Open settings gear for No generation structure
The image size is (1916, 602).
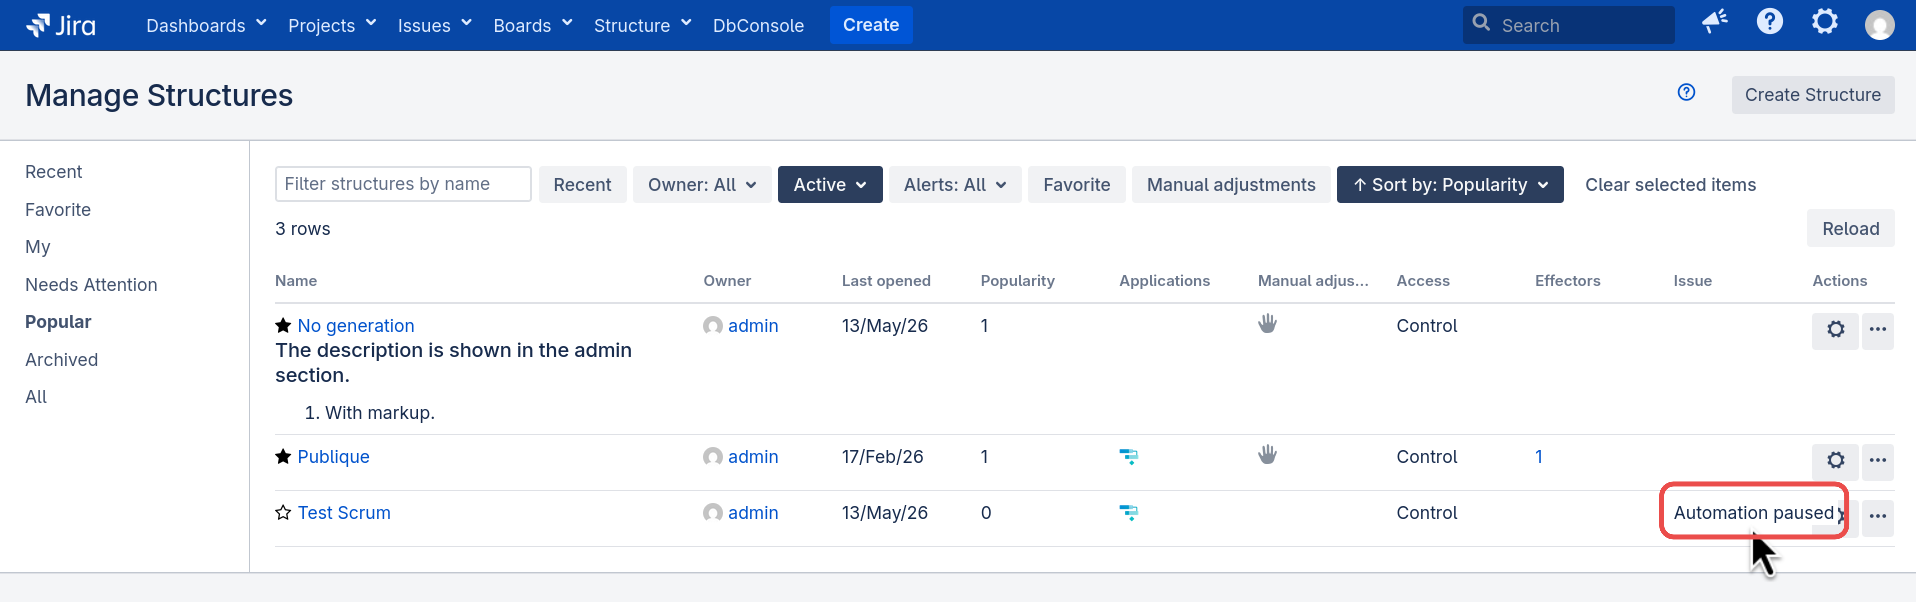click(1835, 330)
